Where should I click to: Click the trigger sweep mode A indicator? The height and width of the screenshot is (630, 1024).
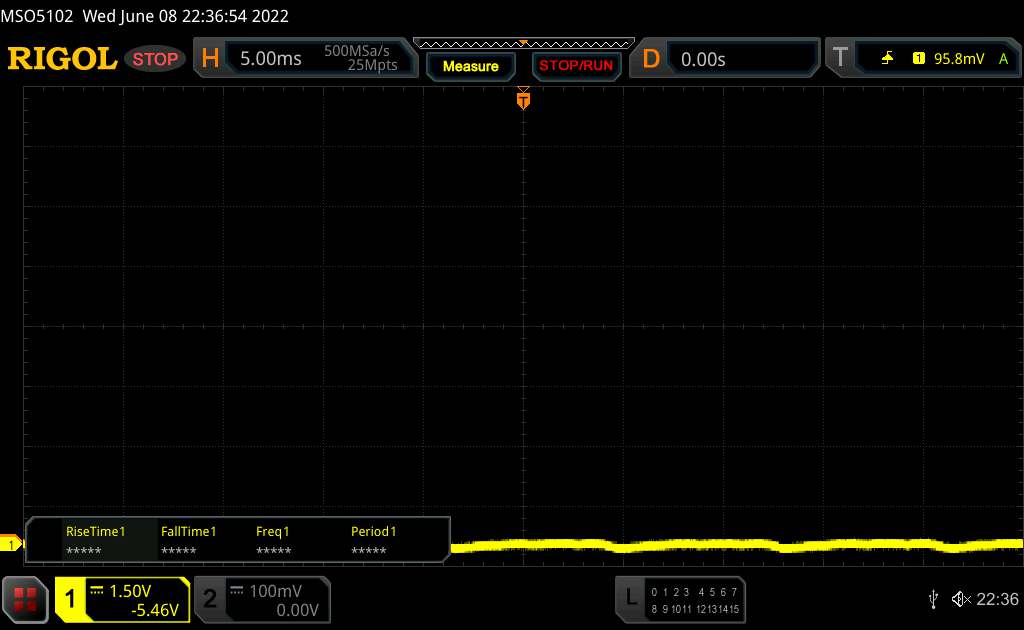(x=1003, y=59)
